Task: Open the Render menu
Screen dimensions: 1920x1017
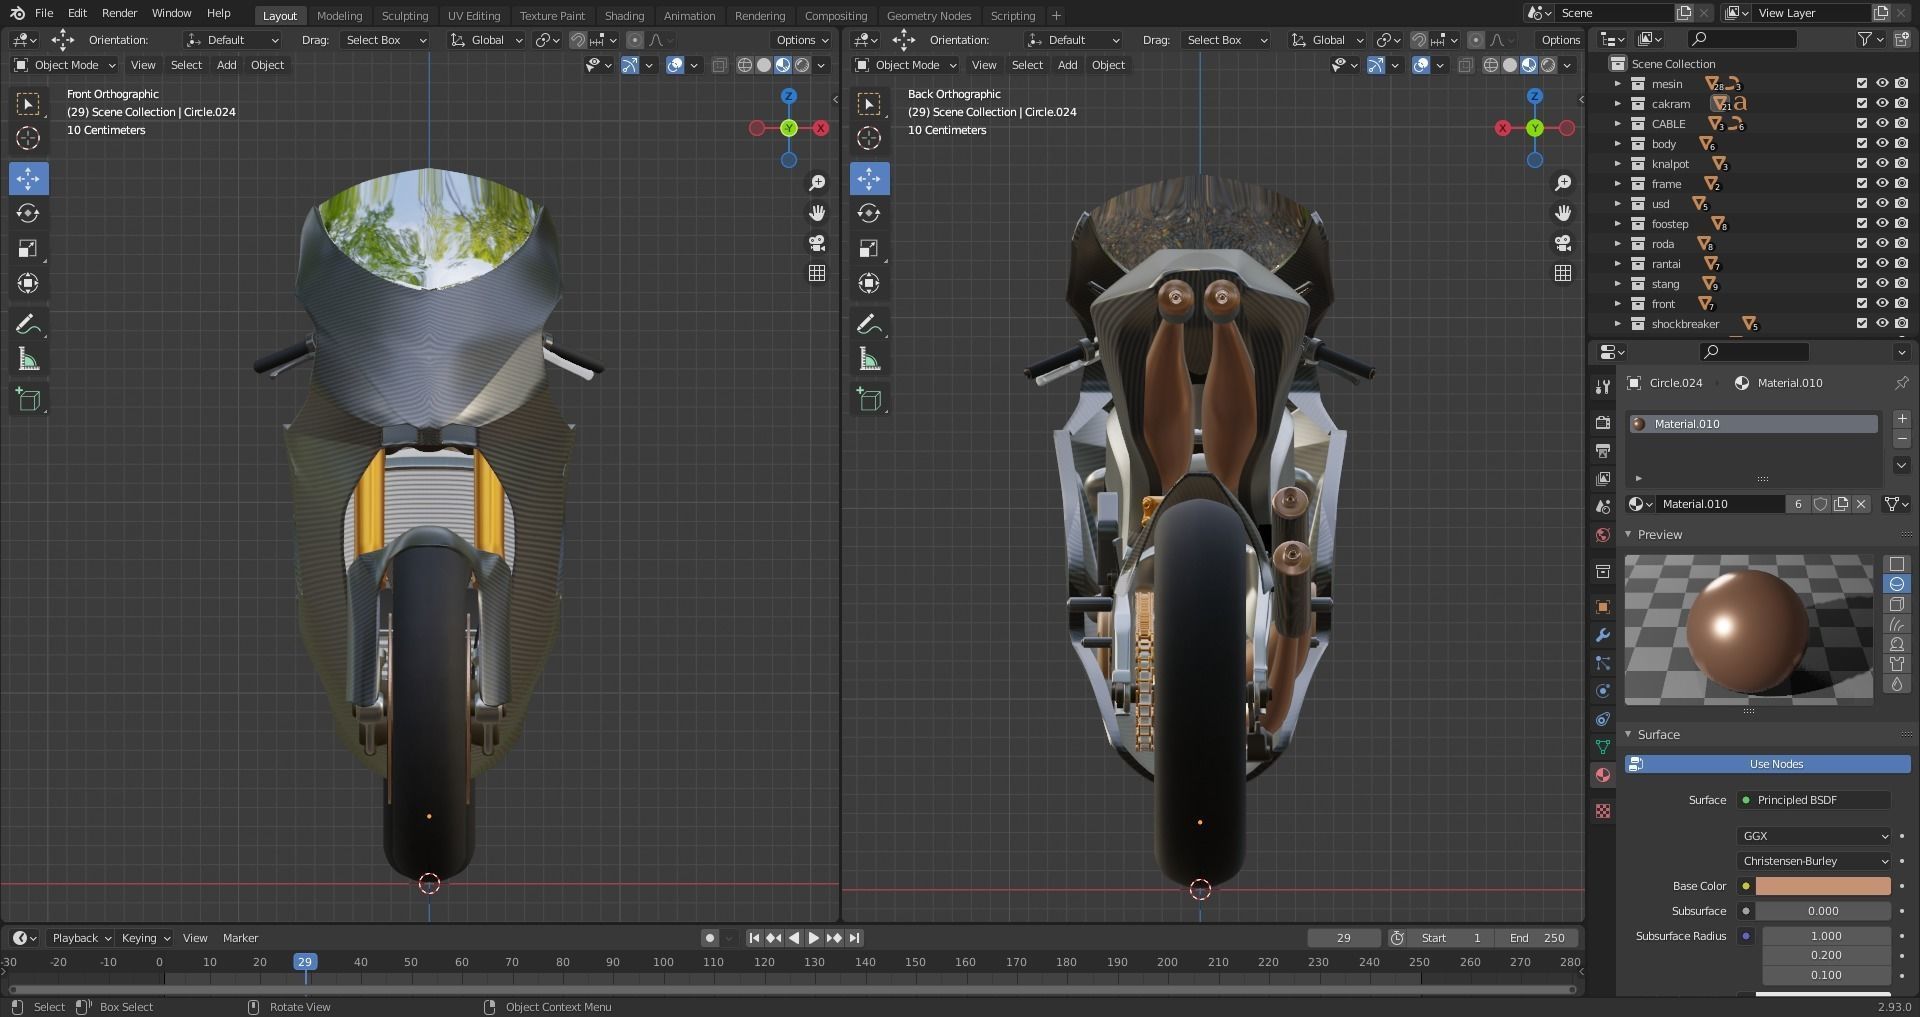Action: (x=119, y=13)
